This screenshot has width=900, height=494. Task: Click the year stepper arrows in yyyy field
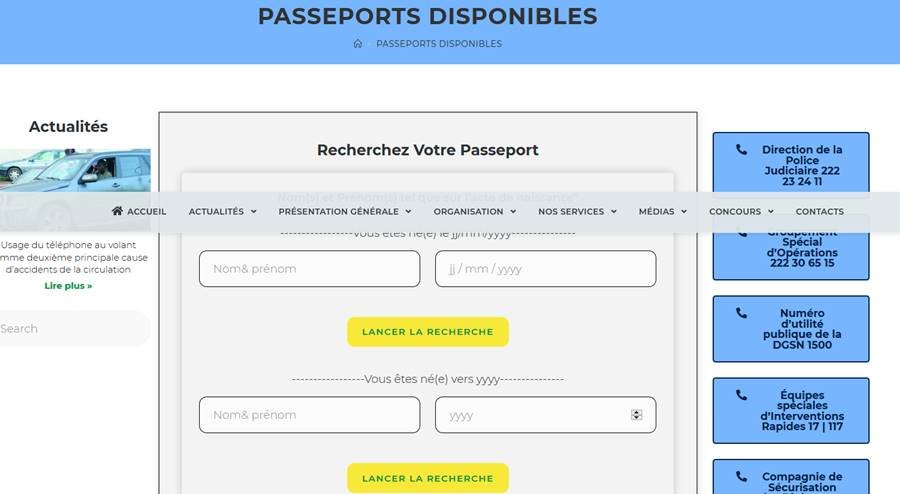coord(637,415)
